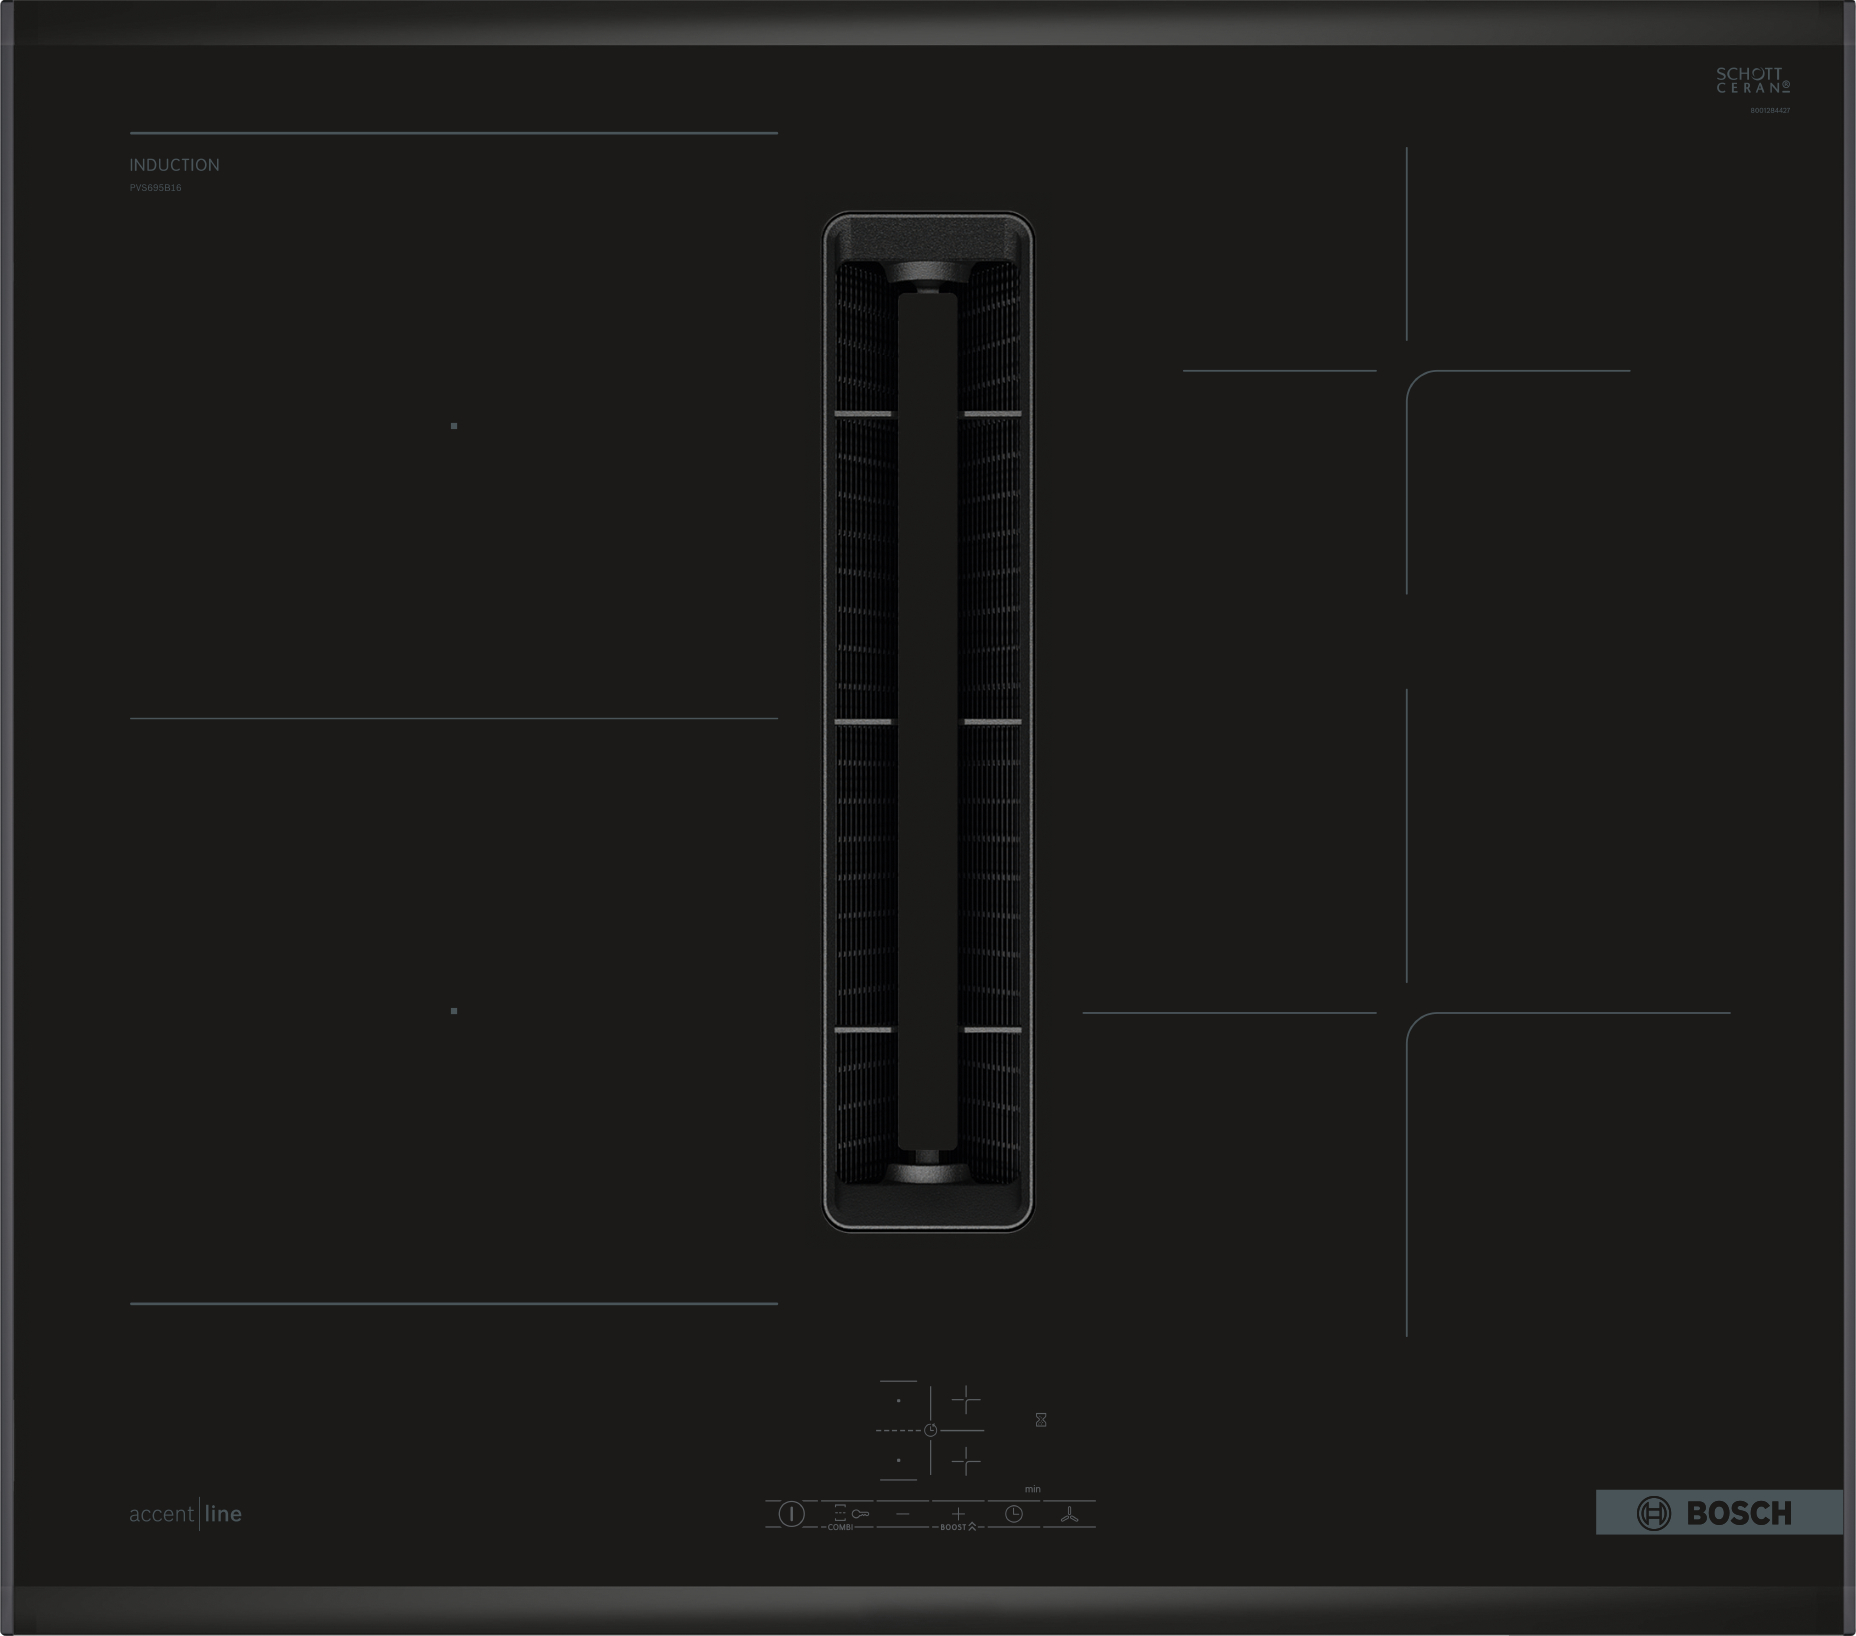Tap the main power on/off button
1856x1636 pixels.
click(x=791, y=1514)
